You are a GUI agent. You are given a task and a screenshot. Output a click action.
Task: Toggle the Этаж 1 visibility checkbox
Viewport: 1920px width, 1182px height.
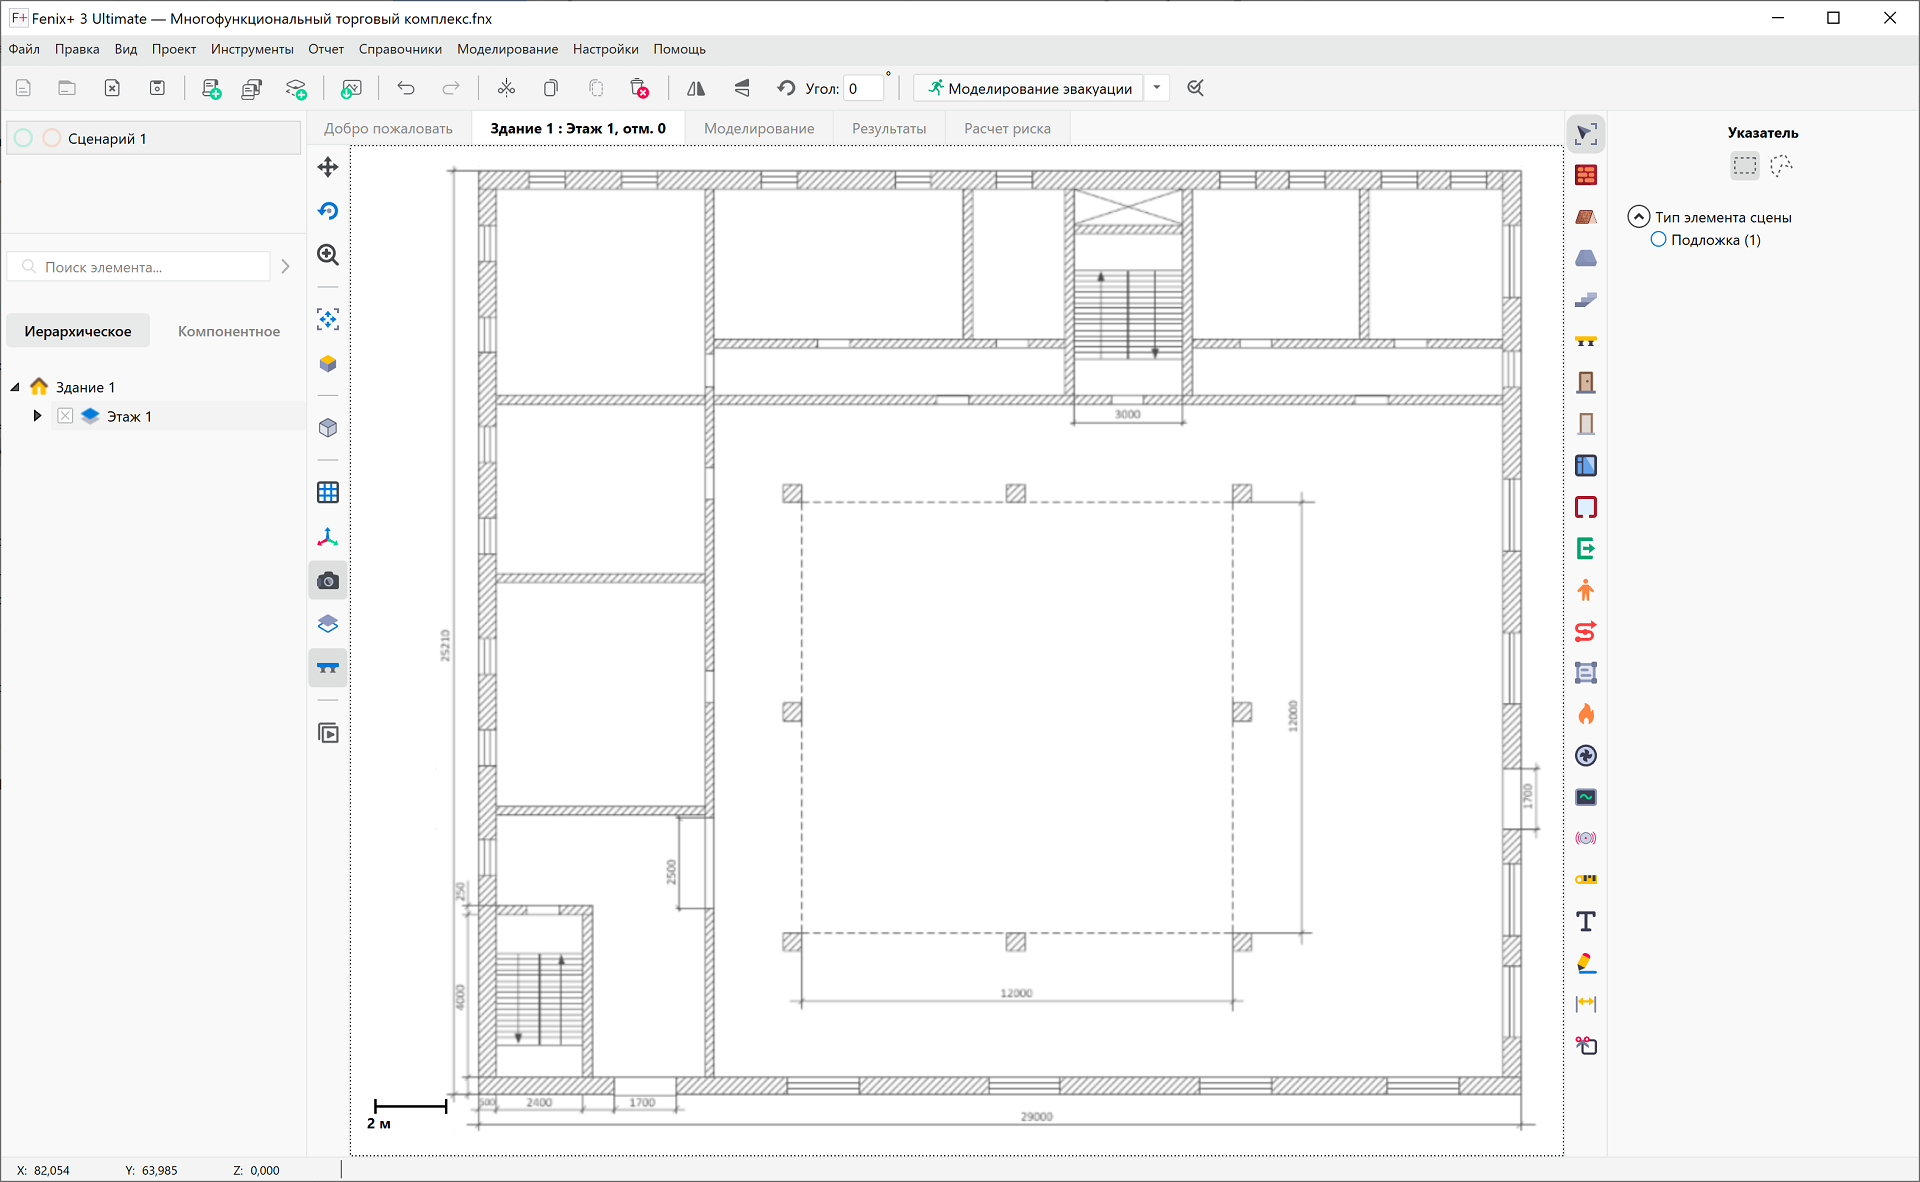[x=65, y=416]
